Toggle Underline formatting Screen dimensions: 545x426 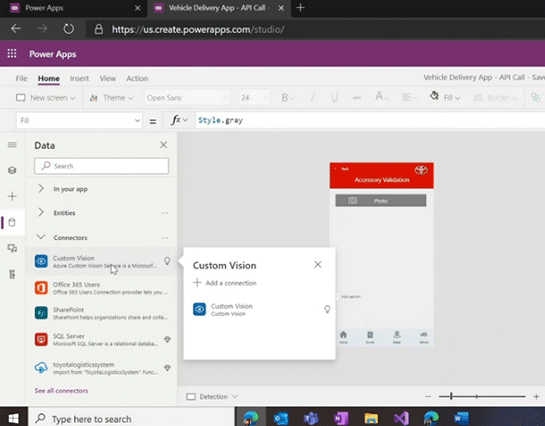pos(335,98)
